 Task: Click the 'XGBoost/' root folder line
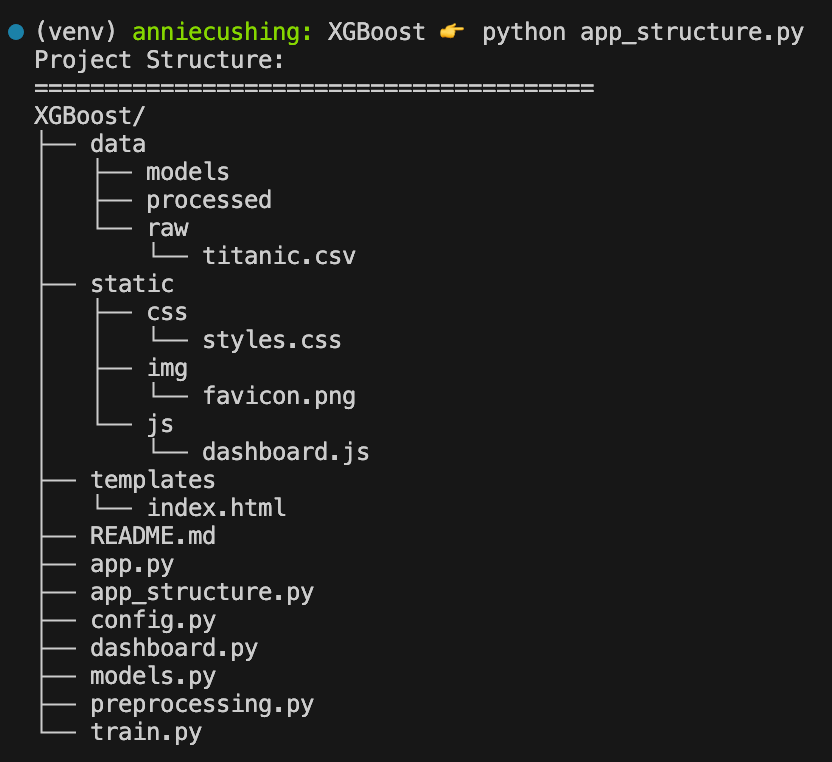tap(90, 116)
